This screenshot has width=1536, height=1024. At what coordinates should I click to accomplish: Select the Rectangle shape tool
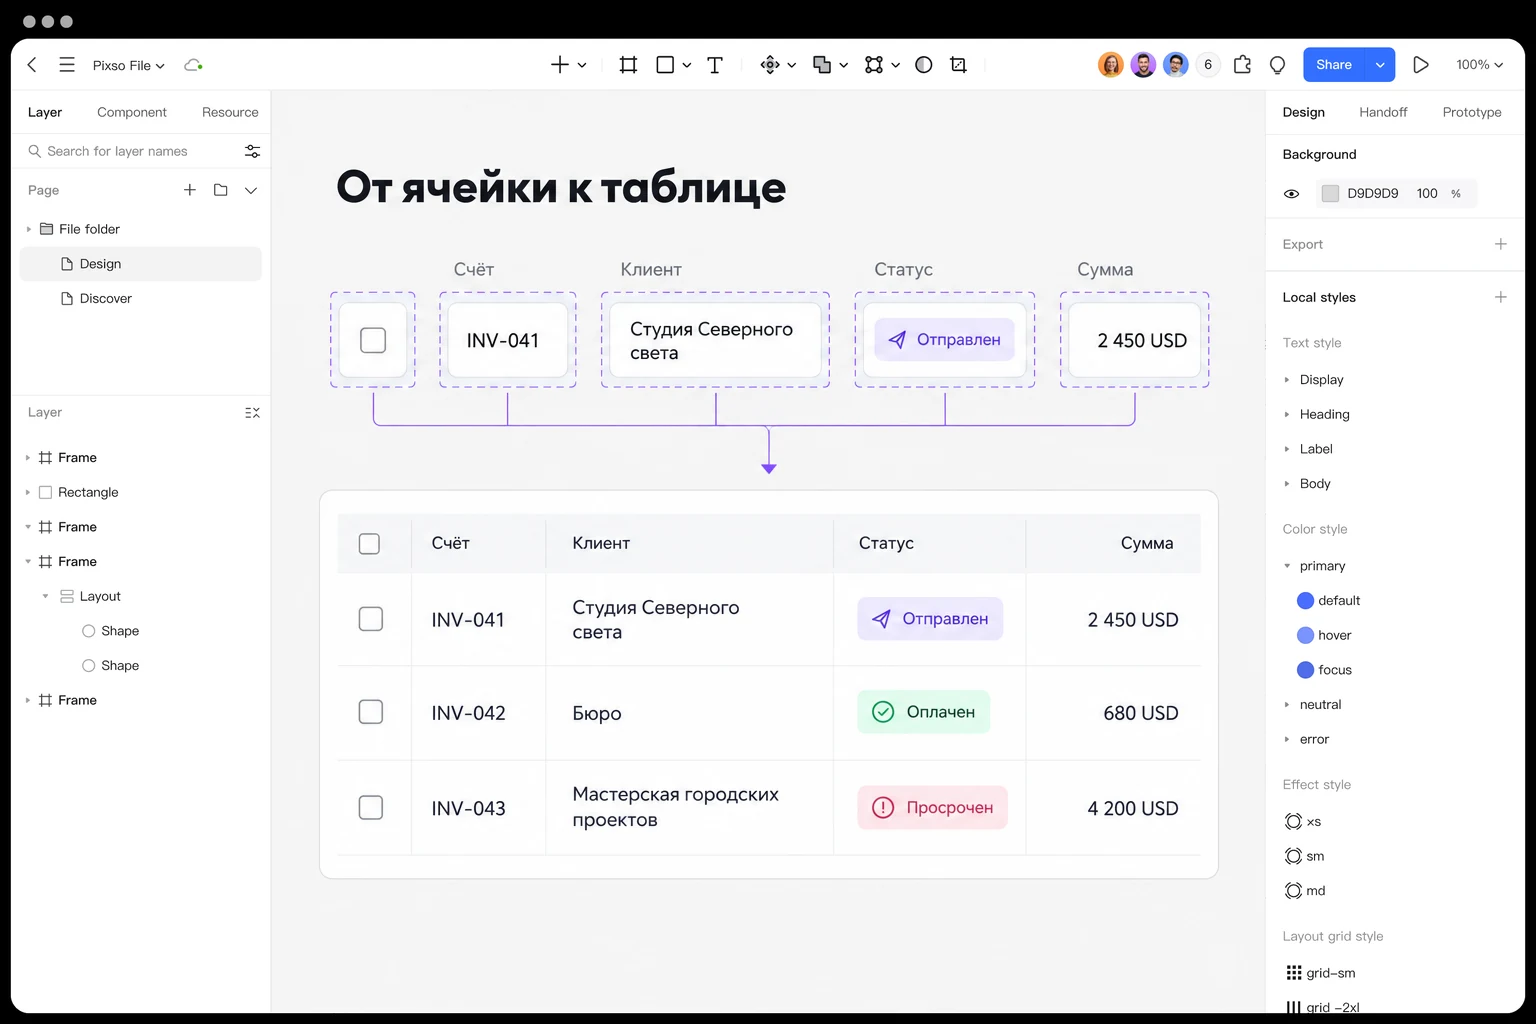665,65
